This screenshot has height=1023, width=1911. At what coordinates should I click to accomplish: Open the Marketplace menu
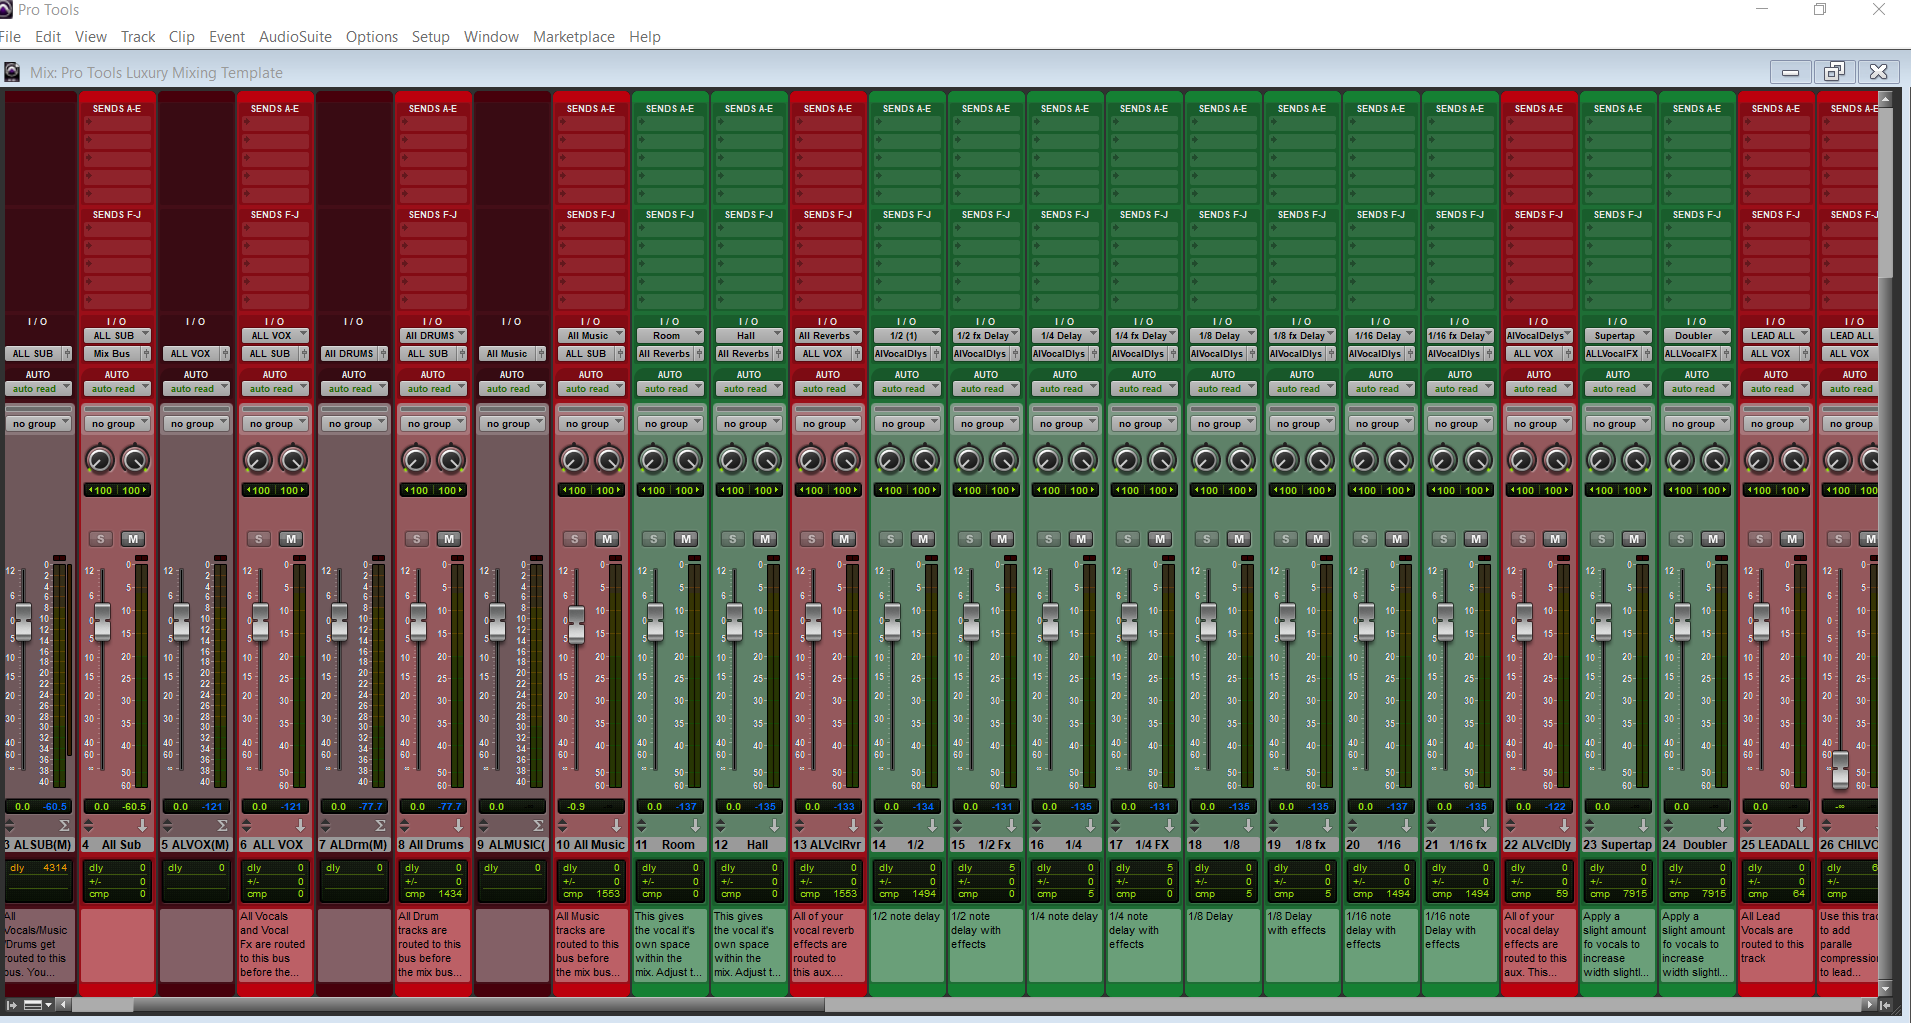tap(573, 37)
